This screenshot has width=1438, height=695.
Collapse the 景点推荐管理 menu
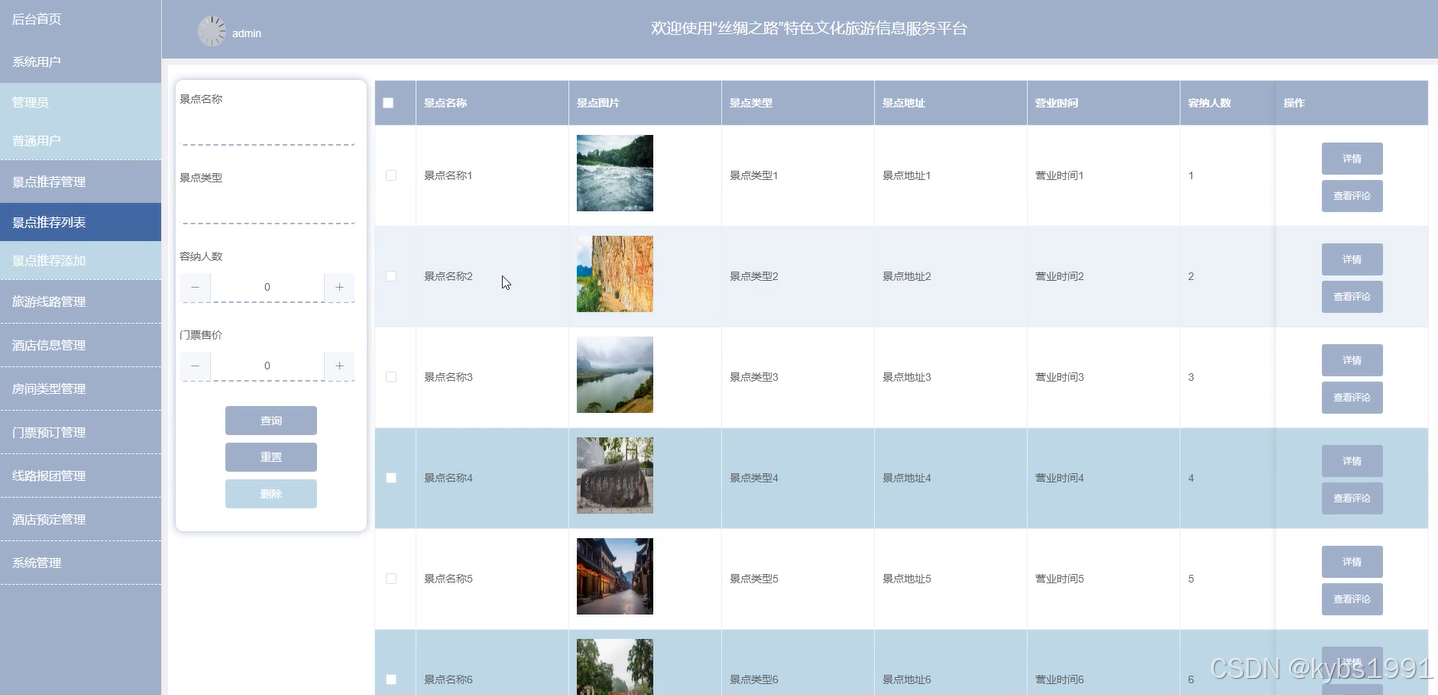pos(80,182)
